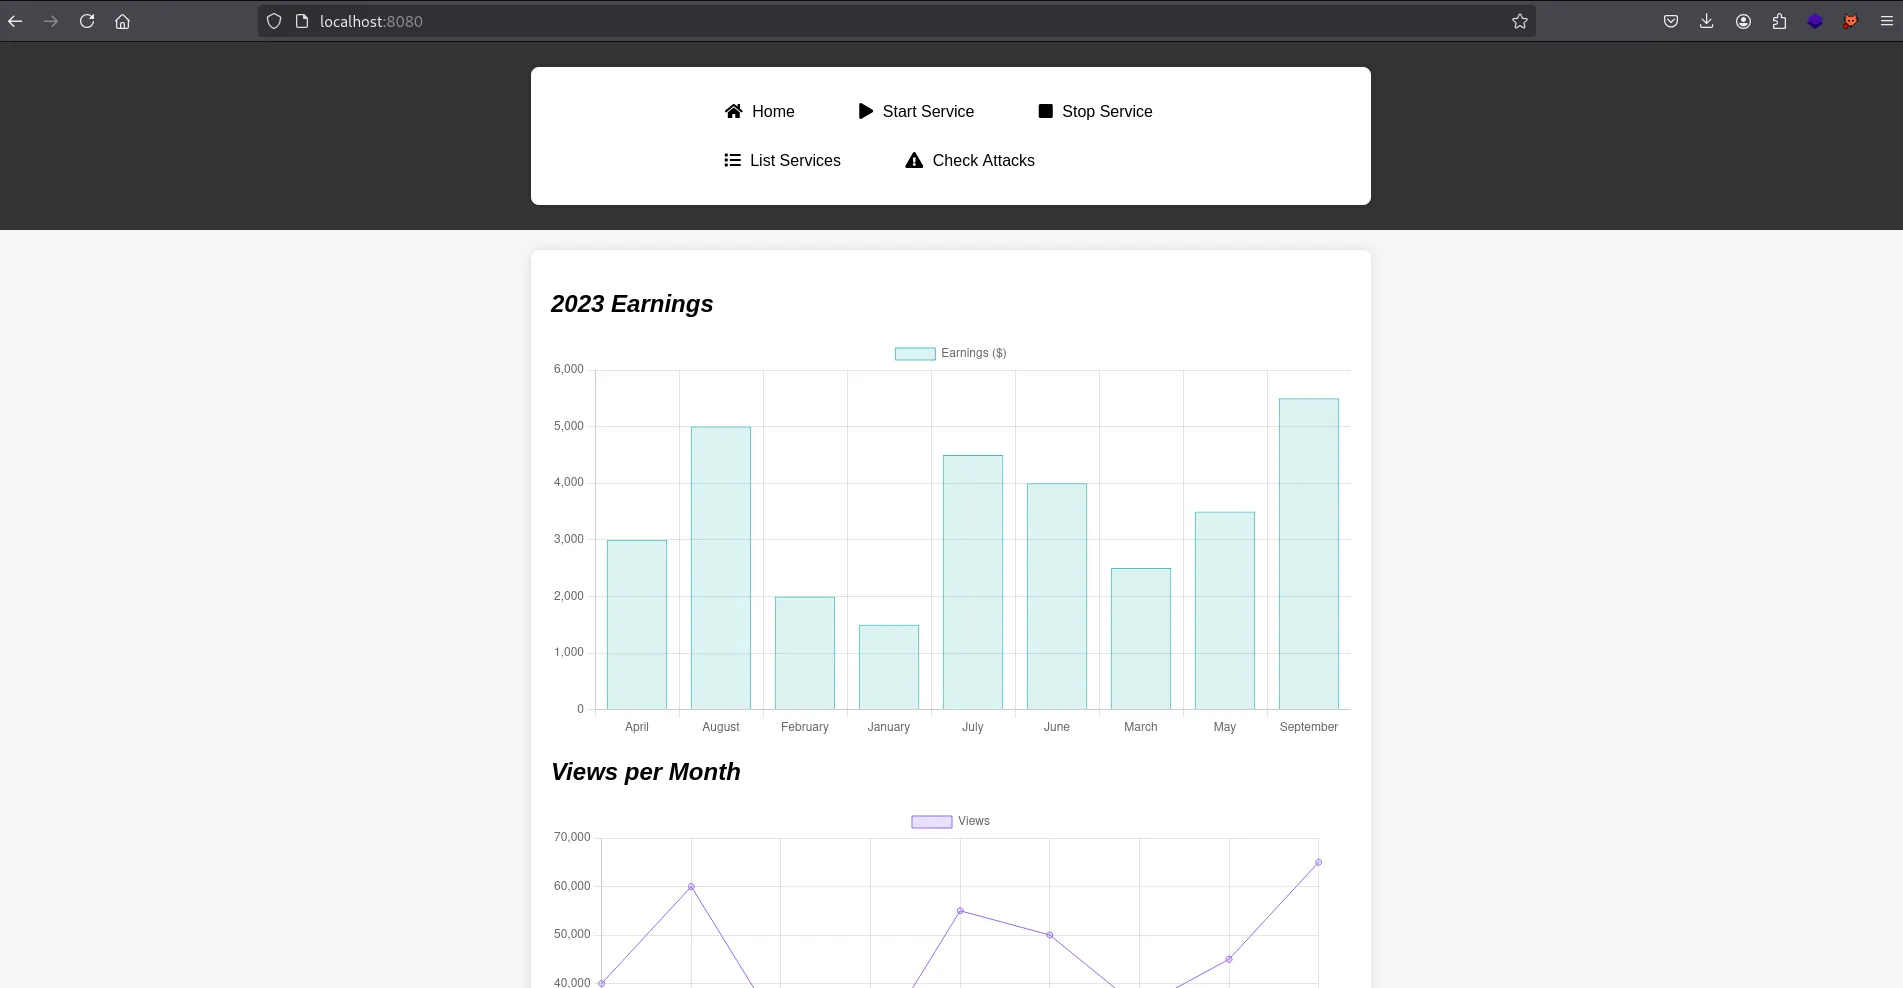
Task: Open the Start Service link
Action: (928, 111)
